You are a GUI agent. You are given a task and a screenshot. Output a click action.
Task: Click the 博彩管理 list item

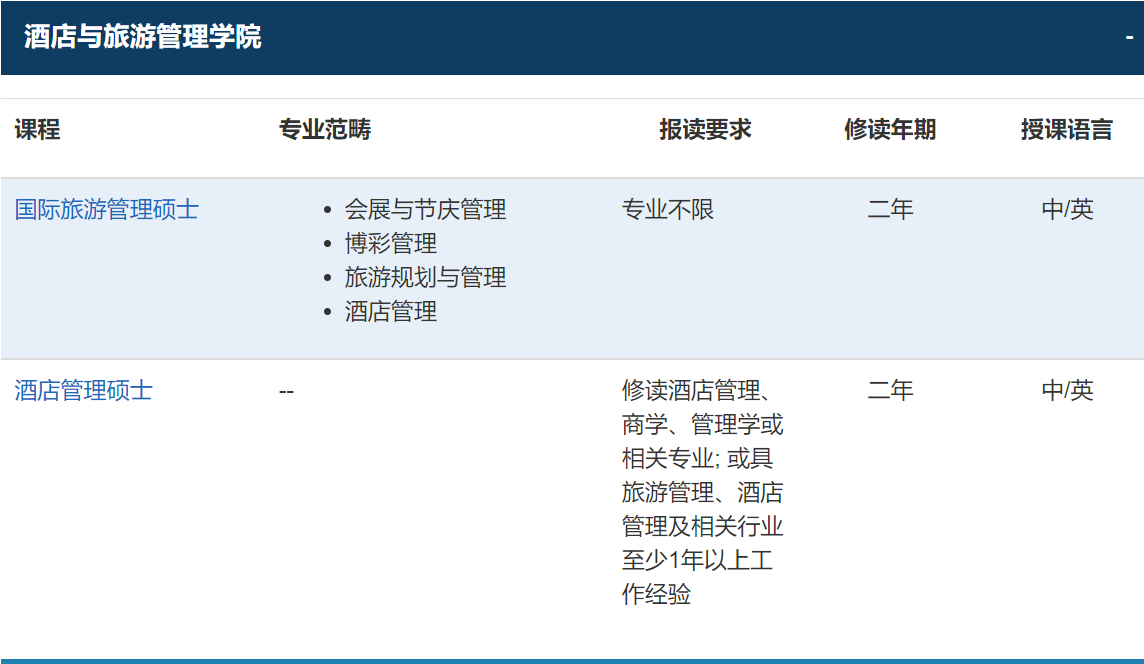click(391, 244)
